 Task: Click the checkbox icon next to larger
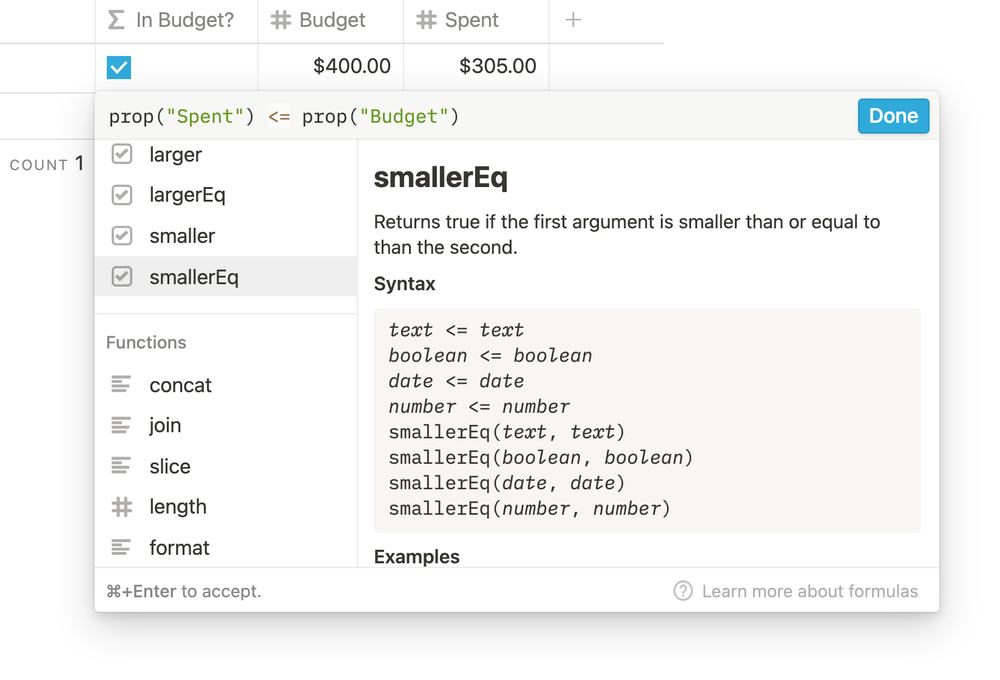point(122,154)
